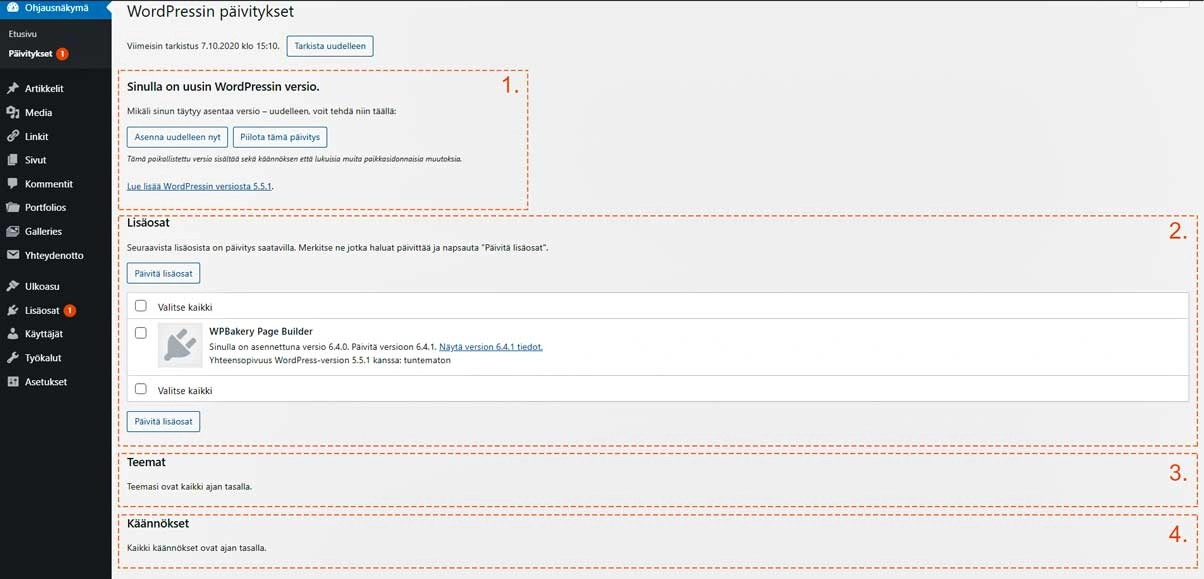The height and width of the screenshot is (579, 1204).
Task: Tick the WPBakery Page Builder checkbox
Action: click(x=141, y=332)
